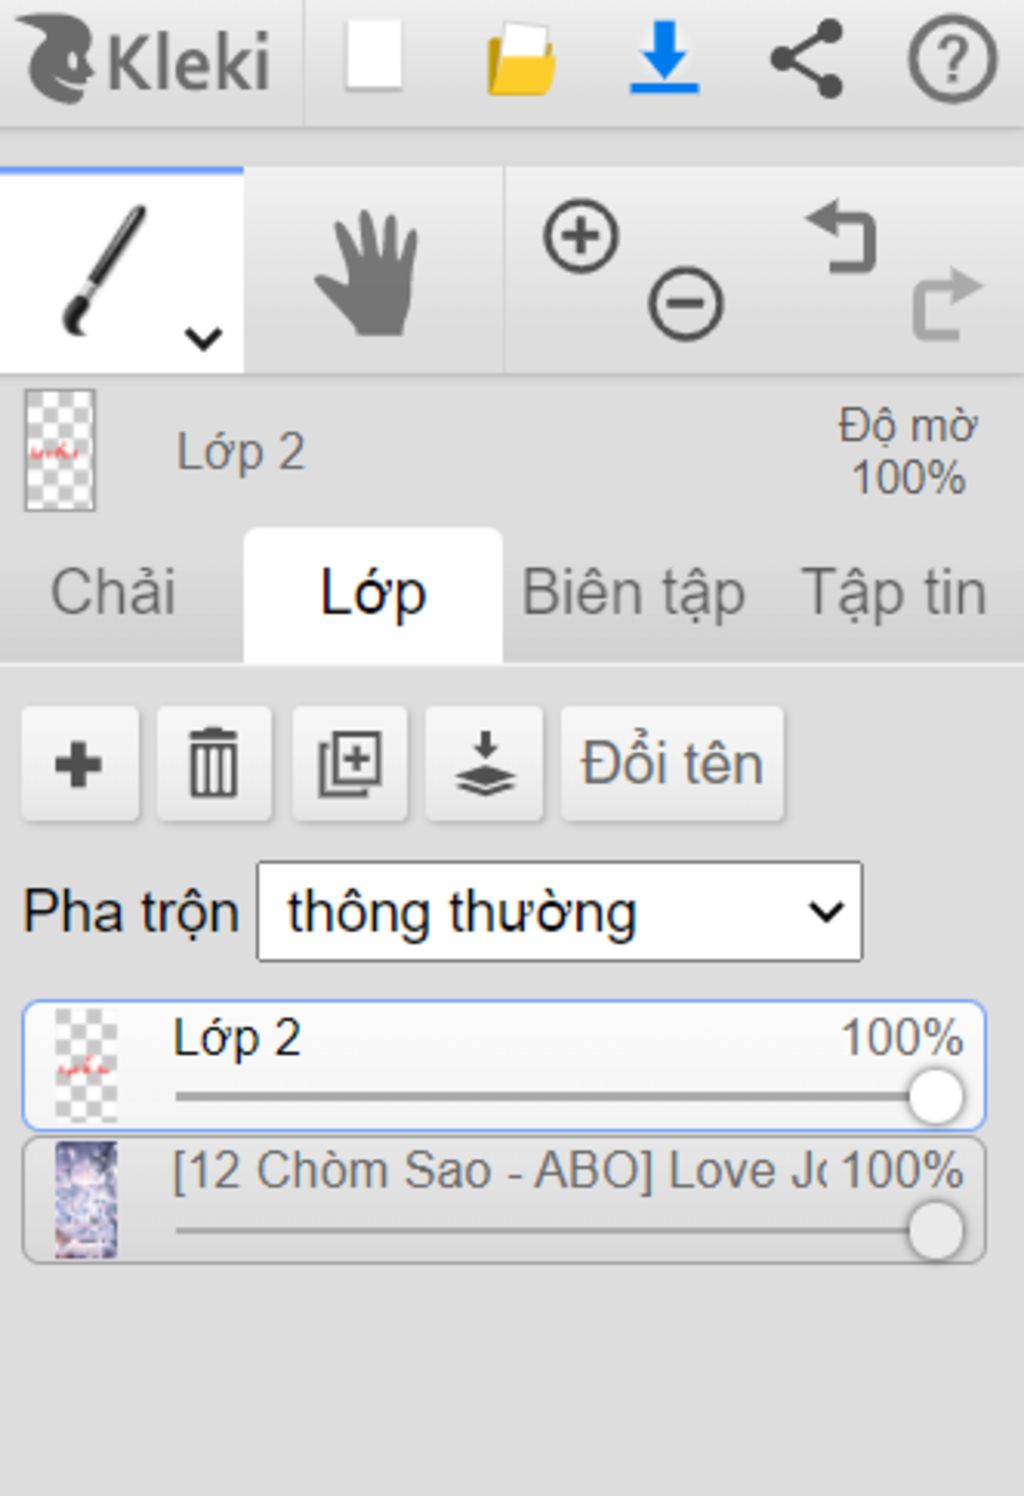1024x1496 pixels.
Task: Activate the hand pan tool
Action: (368, 272)
